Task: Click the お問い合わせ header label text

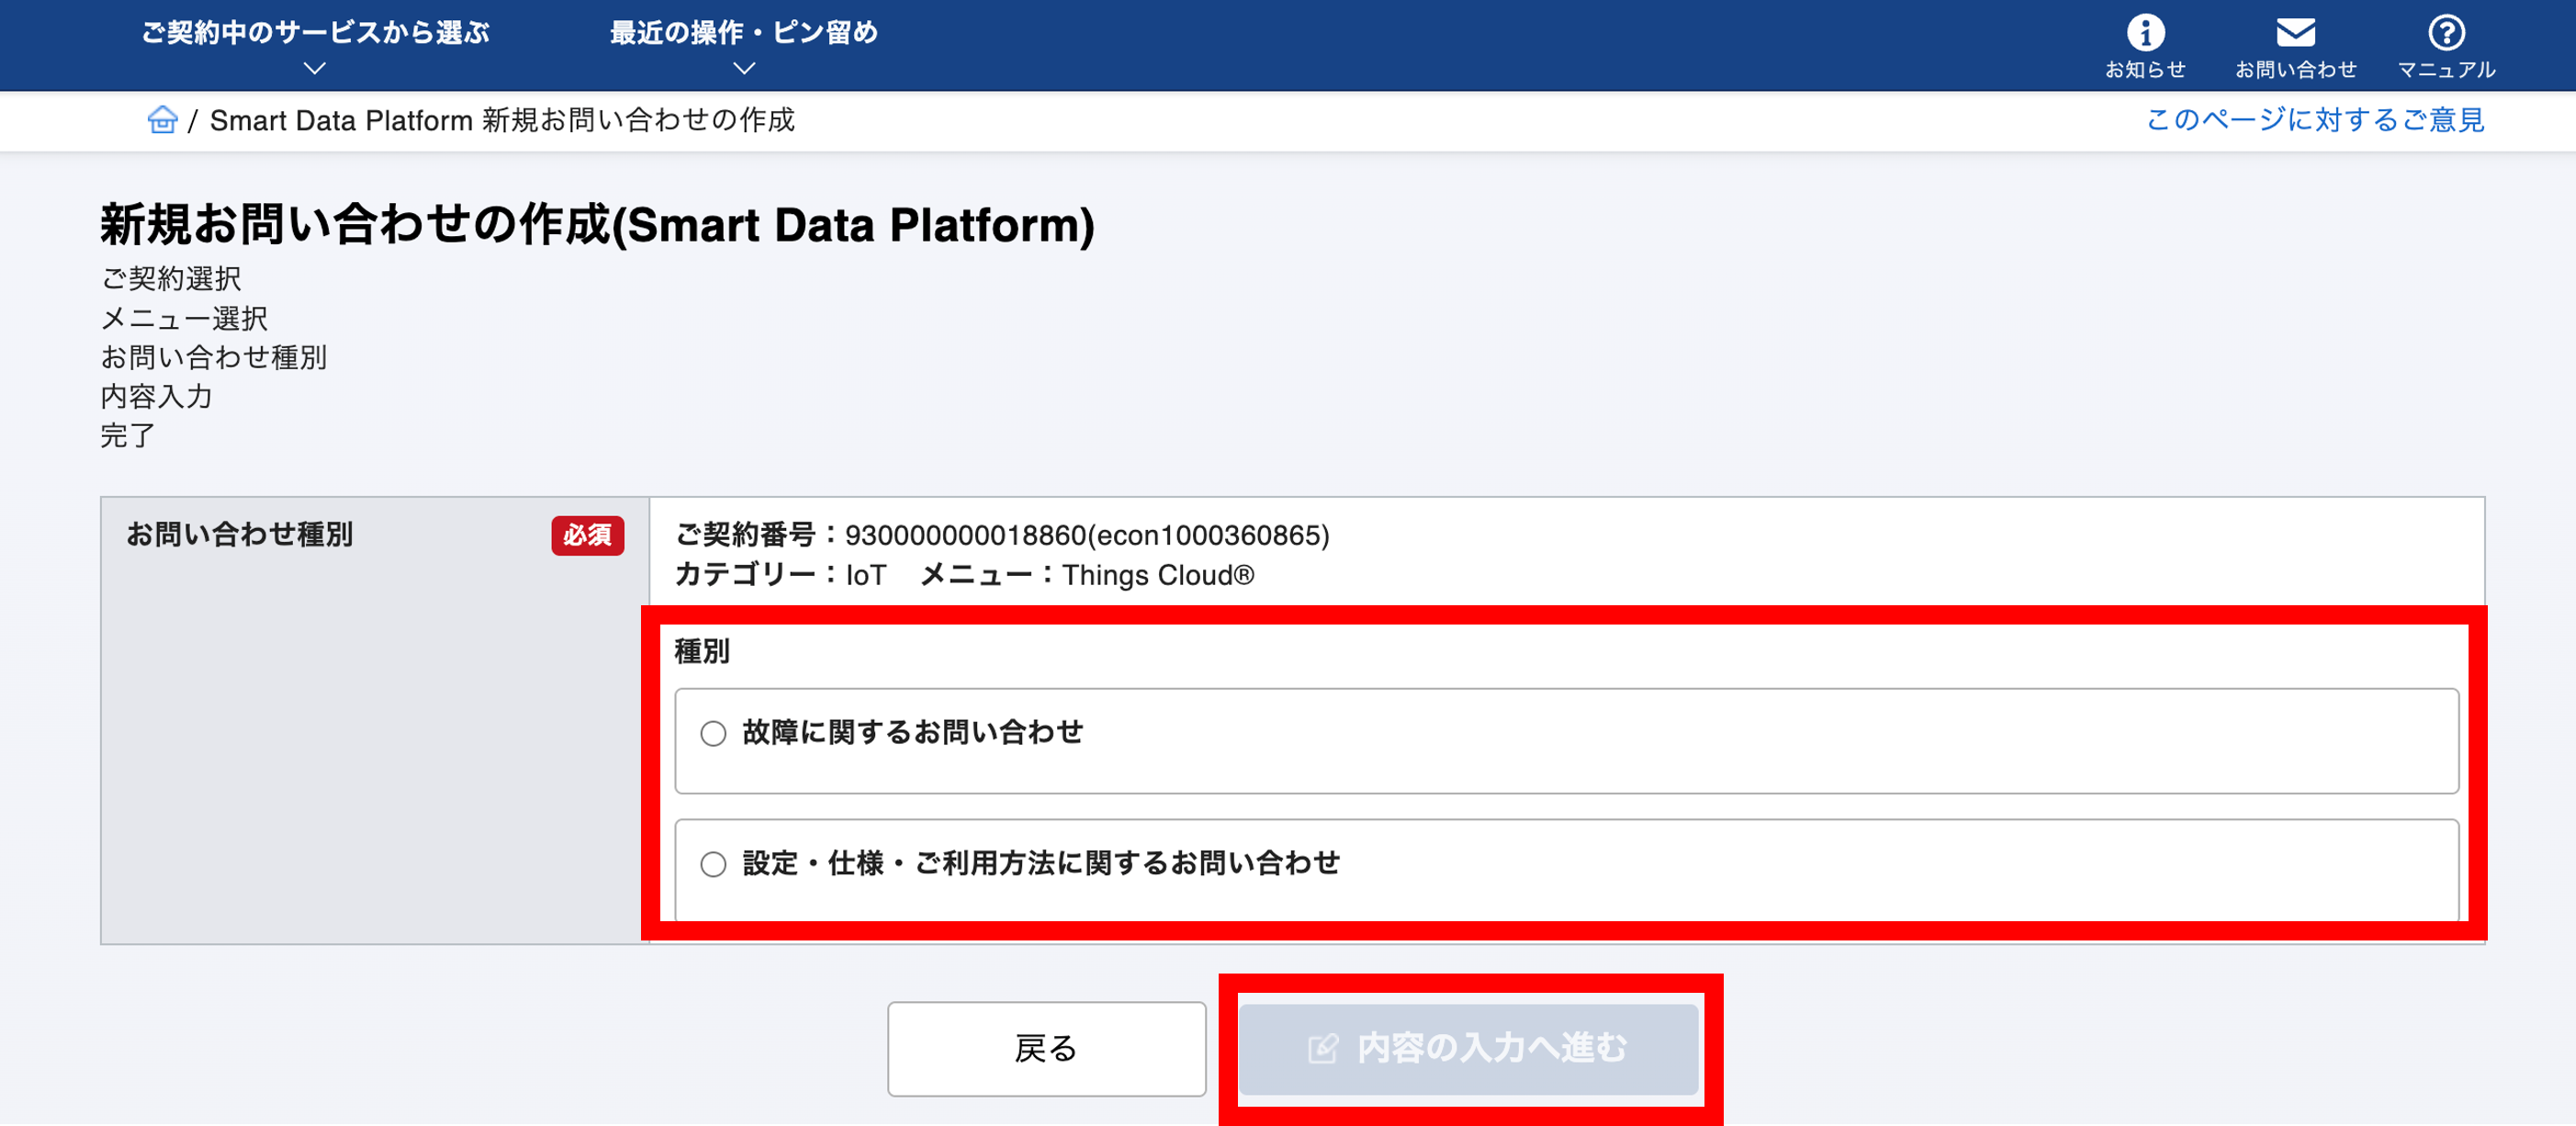Action: point(2295,70)
